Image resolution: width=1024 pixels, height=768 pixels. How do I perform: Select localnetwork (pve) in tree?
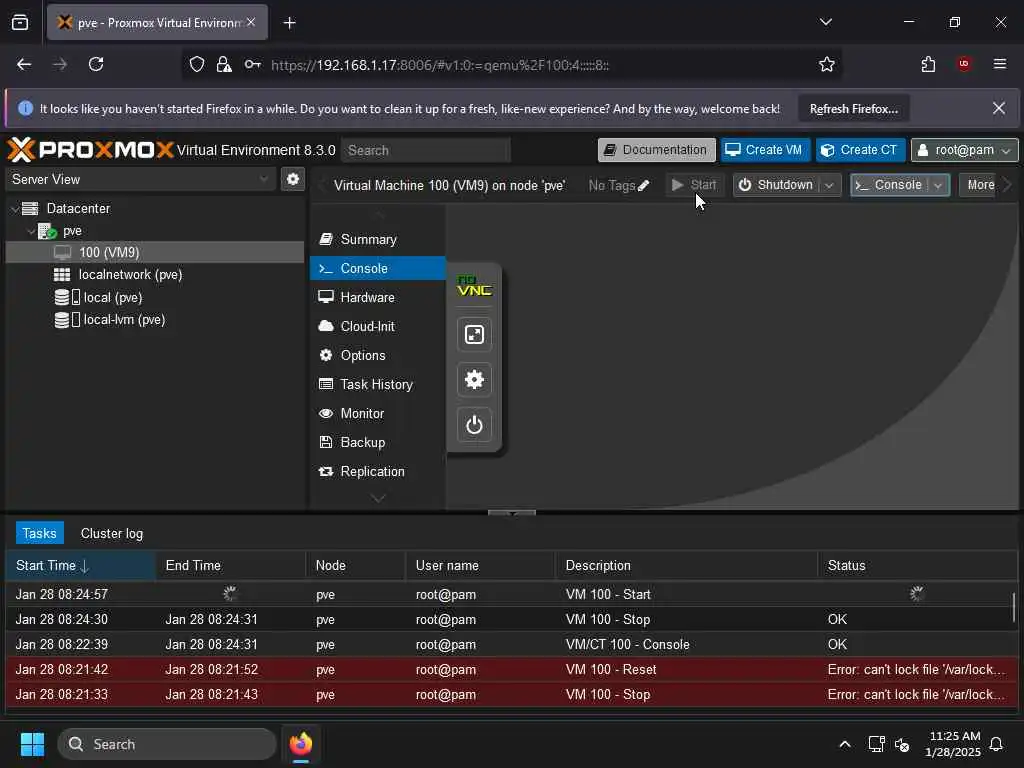pos(155,275)
